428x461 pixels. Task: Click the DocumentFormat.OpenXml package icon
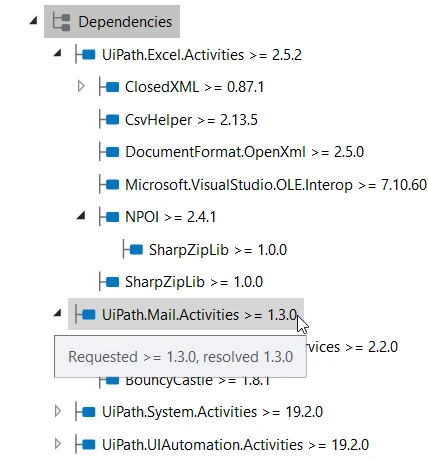pyautogui.click(x=109, y=152)
